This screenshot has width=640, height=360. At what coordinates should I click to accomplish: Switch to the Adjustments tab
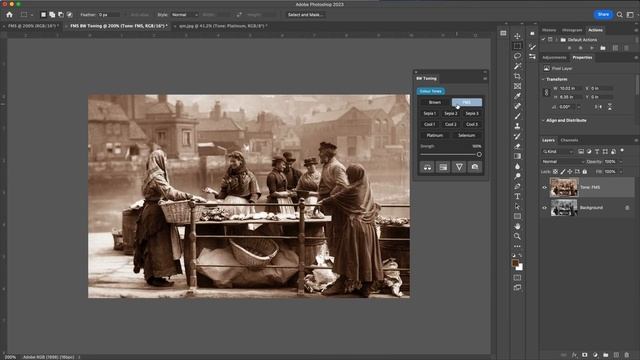(x=554, y=58)
